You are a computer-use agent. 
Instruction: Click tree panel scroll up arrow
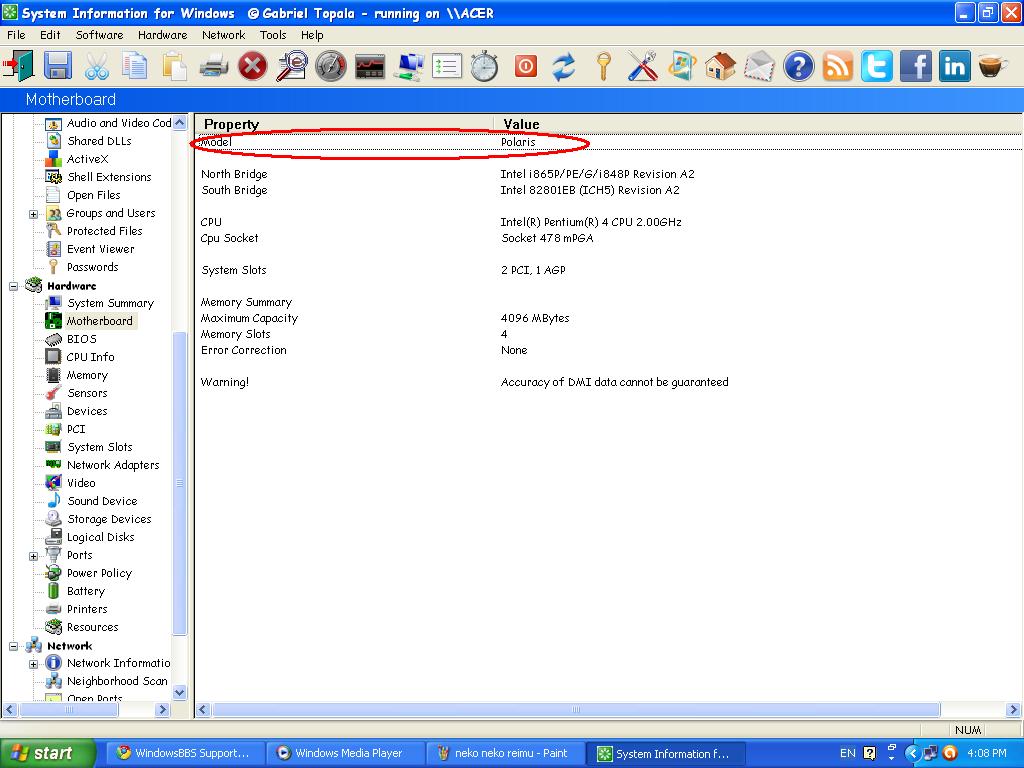(x=180, y=122)
